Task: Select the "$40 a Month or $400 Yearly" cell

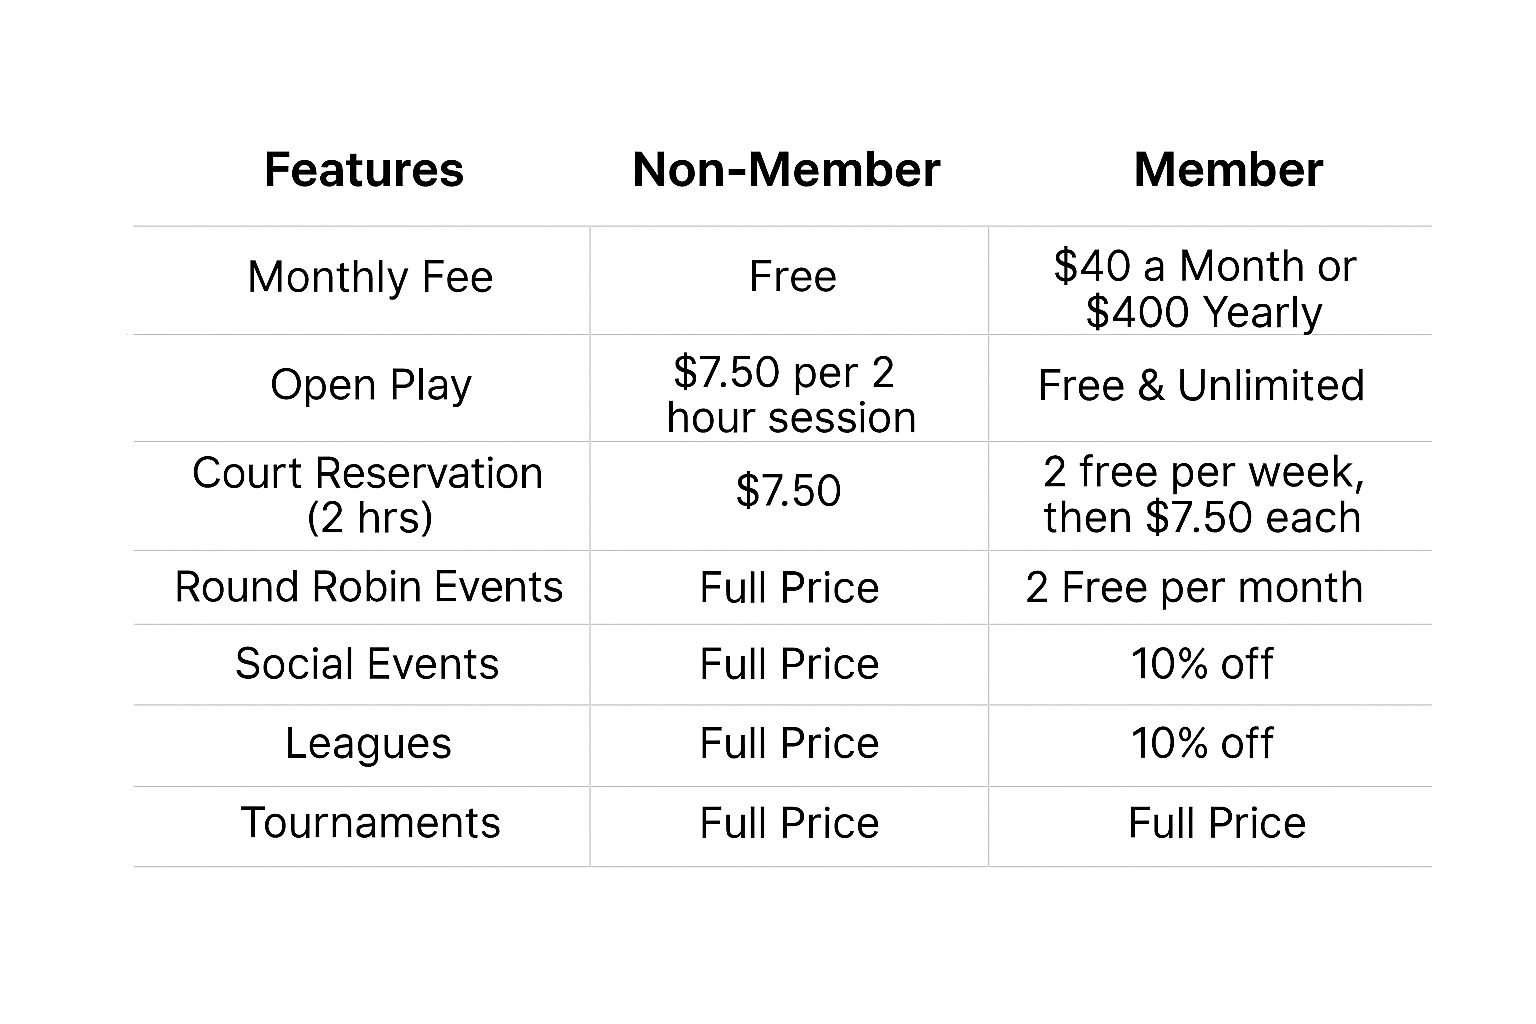Action: [x=1204, y=289]
